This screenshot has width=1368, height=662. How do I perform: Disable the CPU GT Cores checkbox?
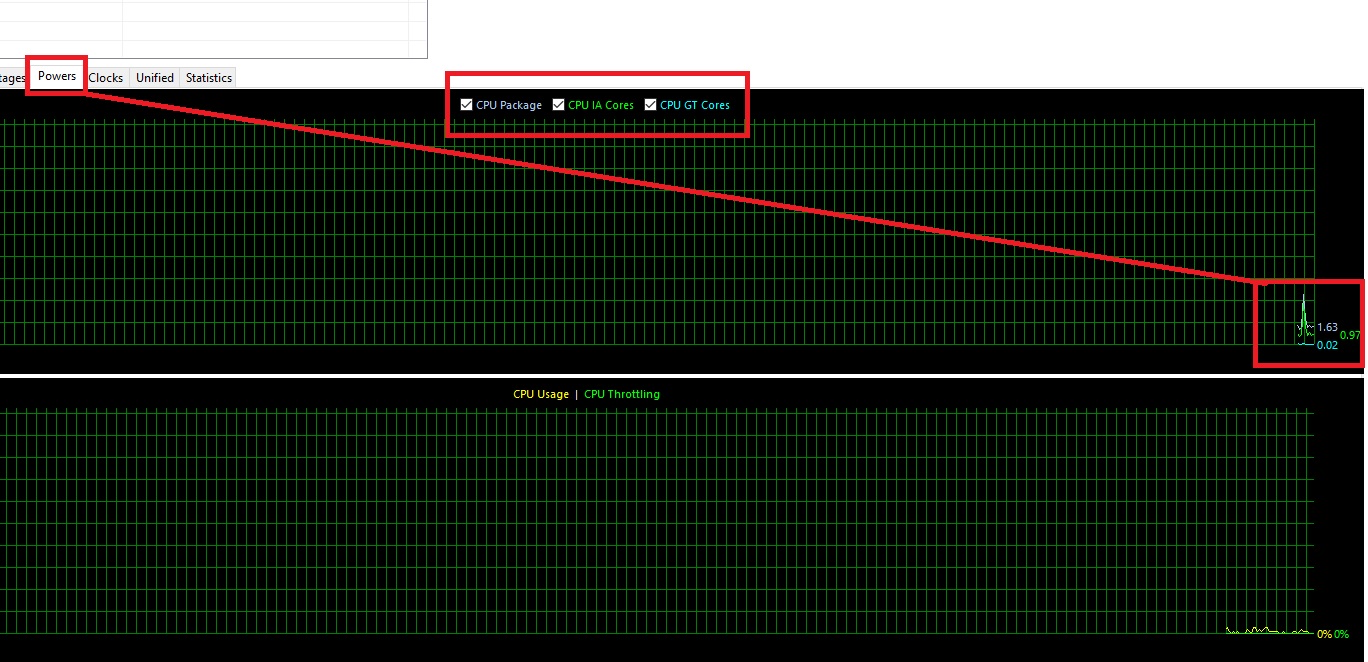point(651,105)
